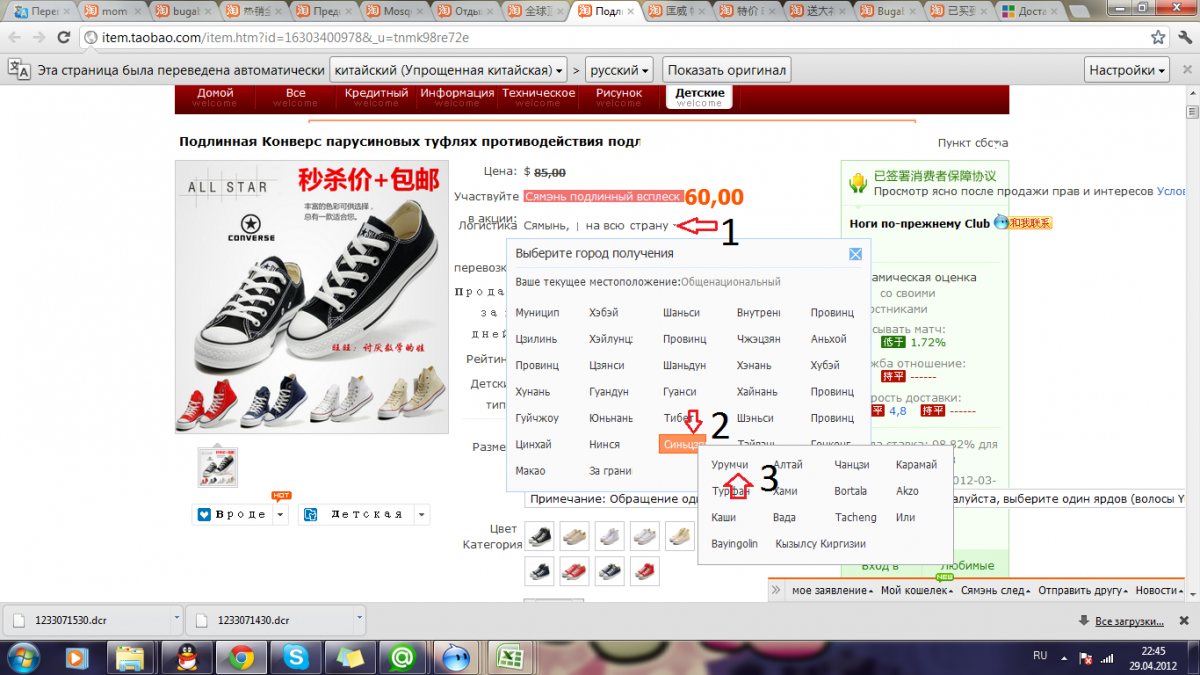Select the Детские navigation tab
Screen dimensions: 1200x675
[699, 97]
